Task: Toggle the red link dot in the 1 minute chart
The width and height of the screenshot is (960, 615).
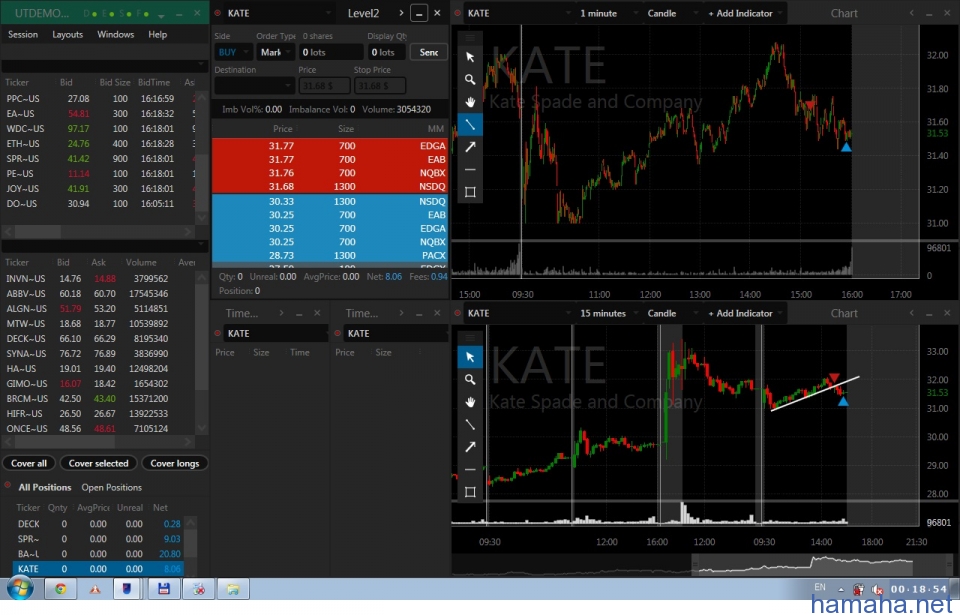Action: pos(457,13)
